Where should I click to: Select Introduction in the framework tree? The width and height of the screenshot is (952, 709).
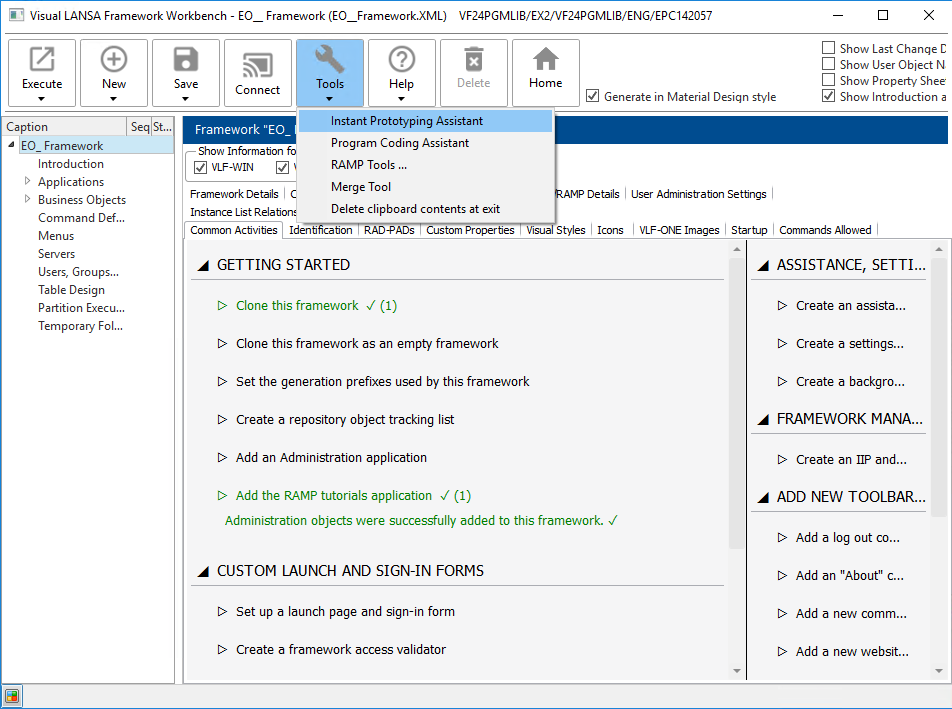[70, 164]
